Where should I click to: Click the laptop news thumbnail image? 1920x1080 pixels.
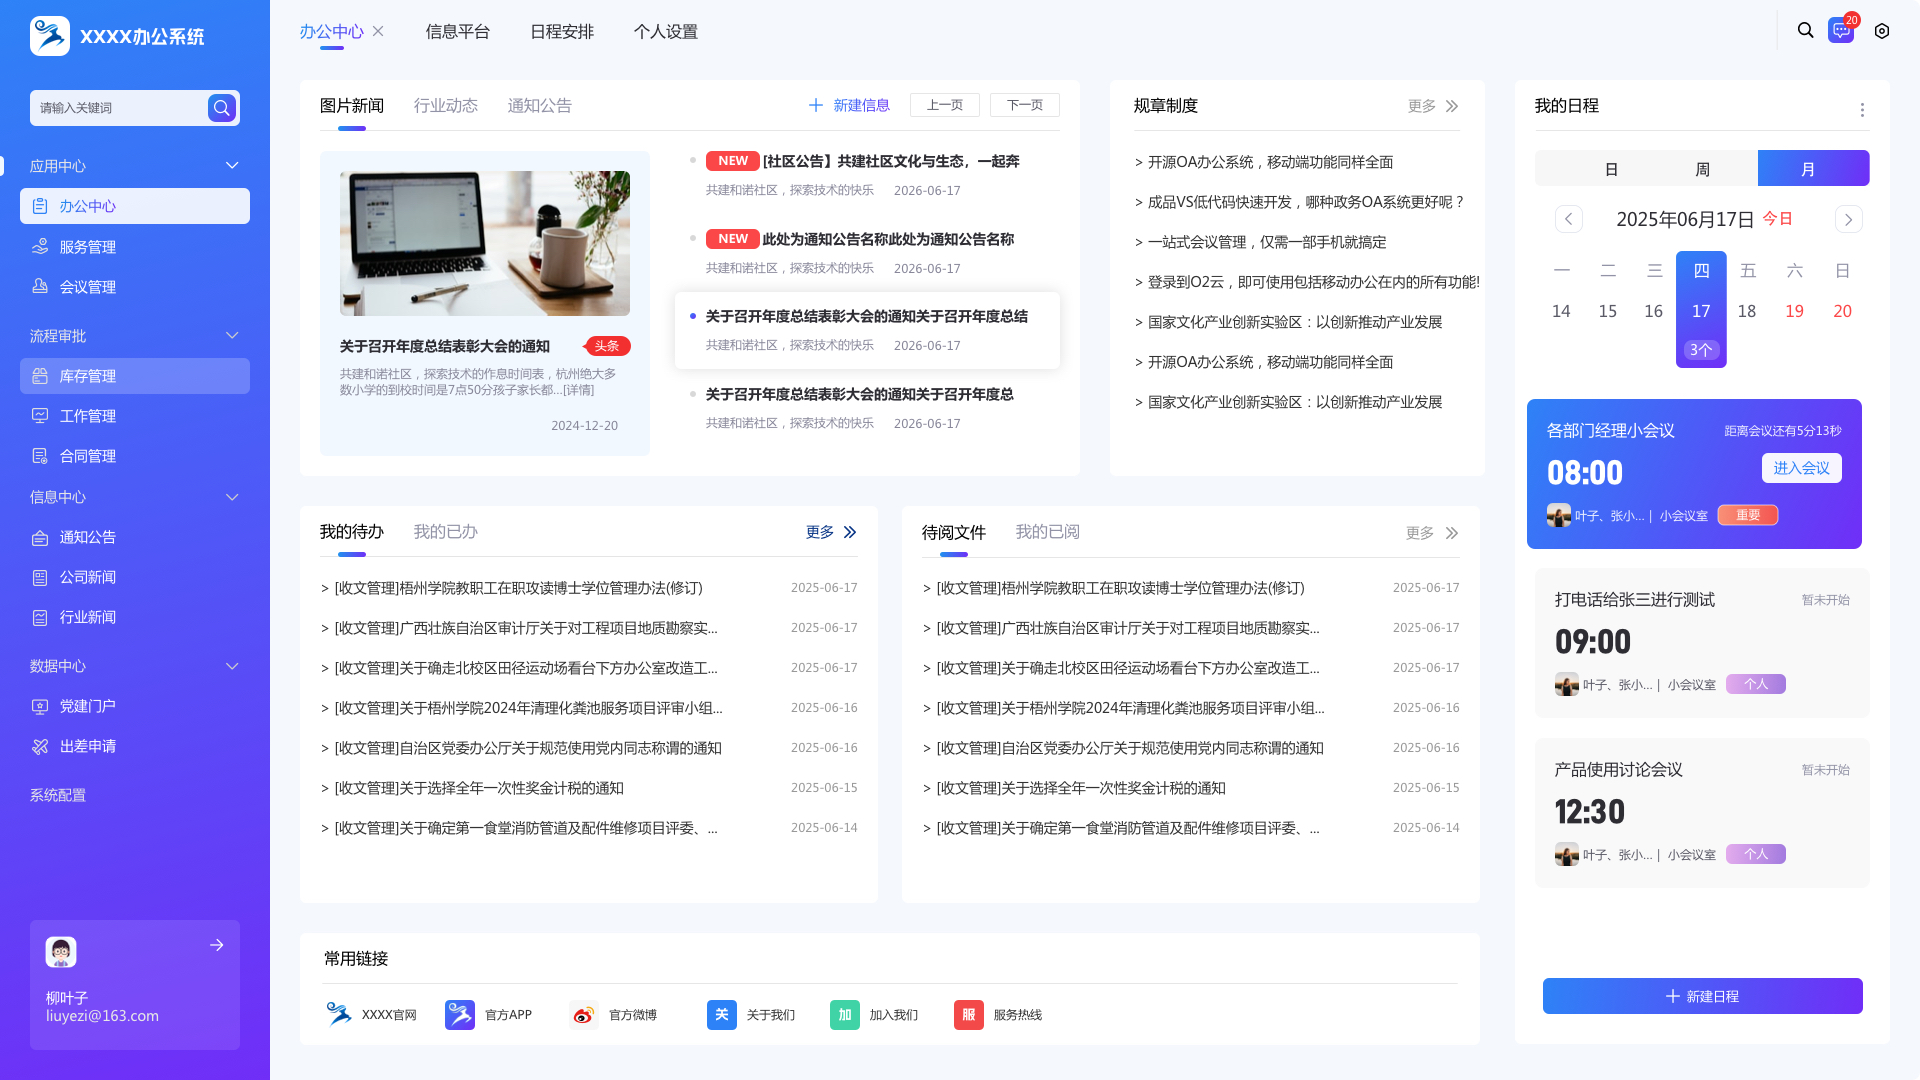click(x=485, y=243)
